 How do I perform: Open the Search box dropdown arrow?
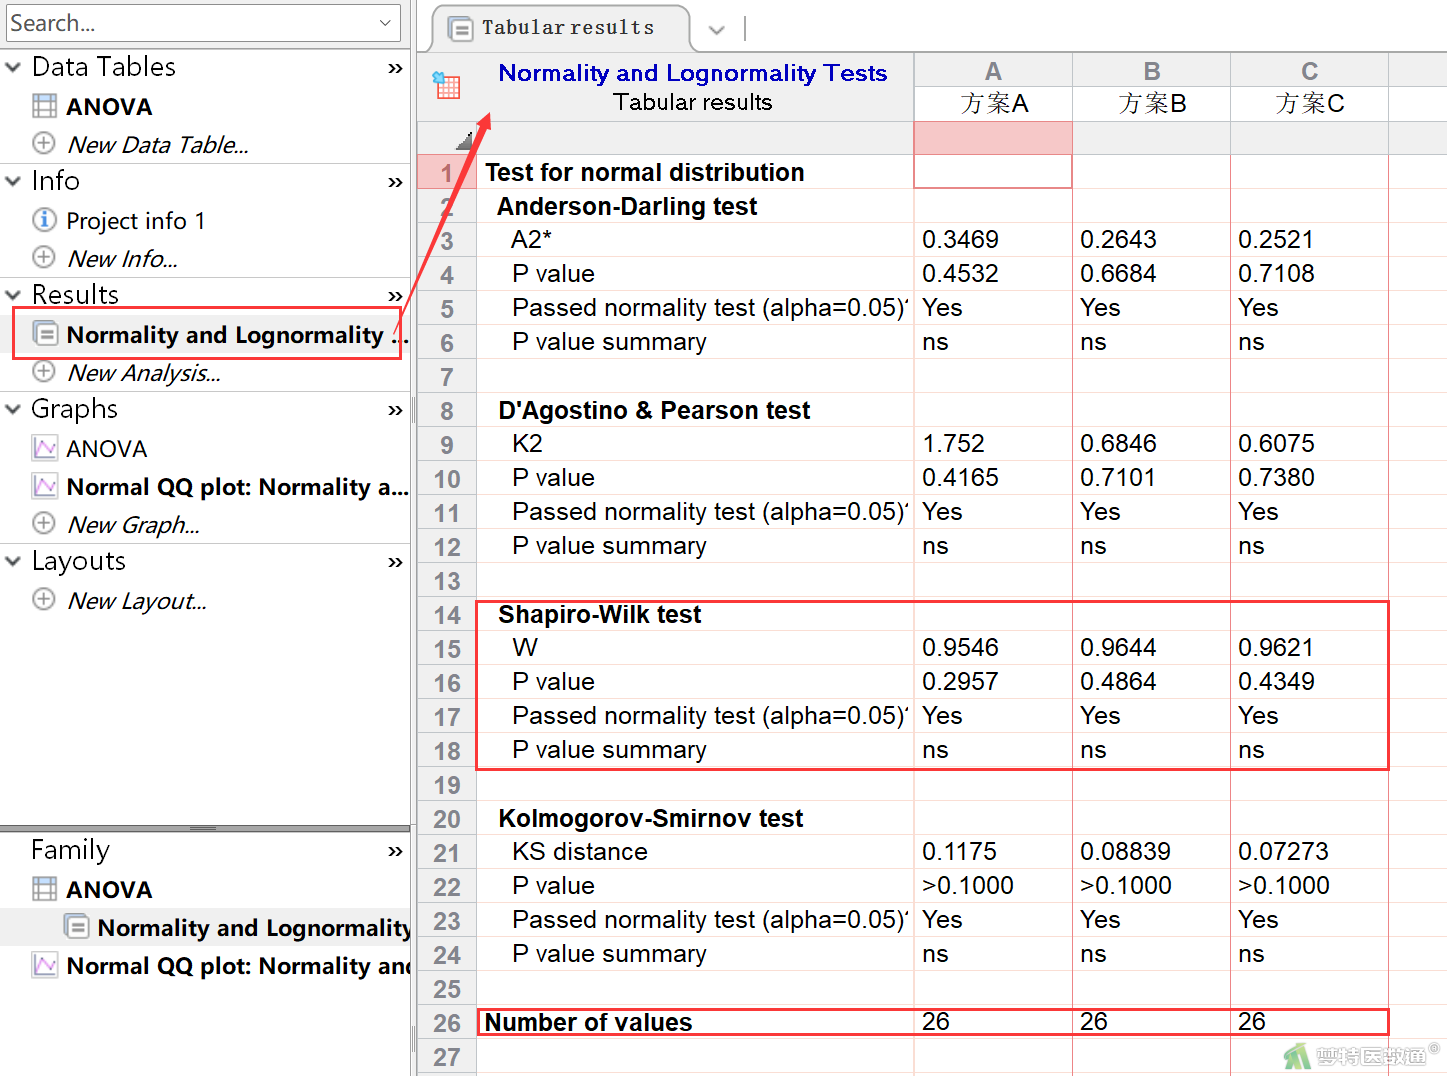[385, 23]
